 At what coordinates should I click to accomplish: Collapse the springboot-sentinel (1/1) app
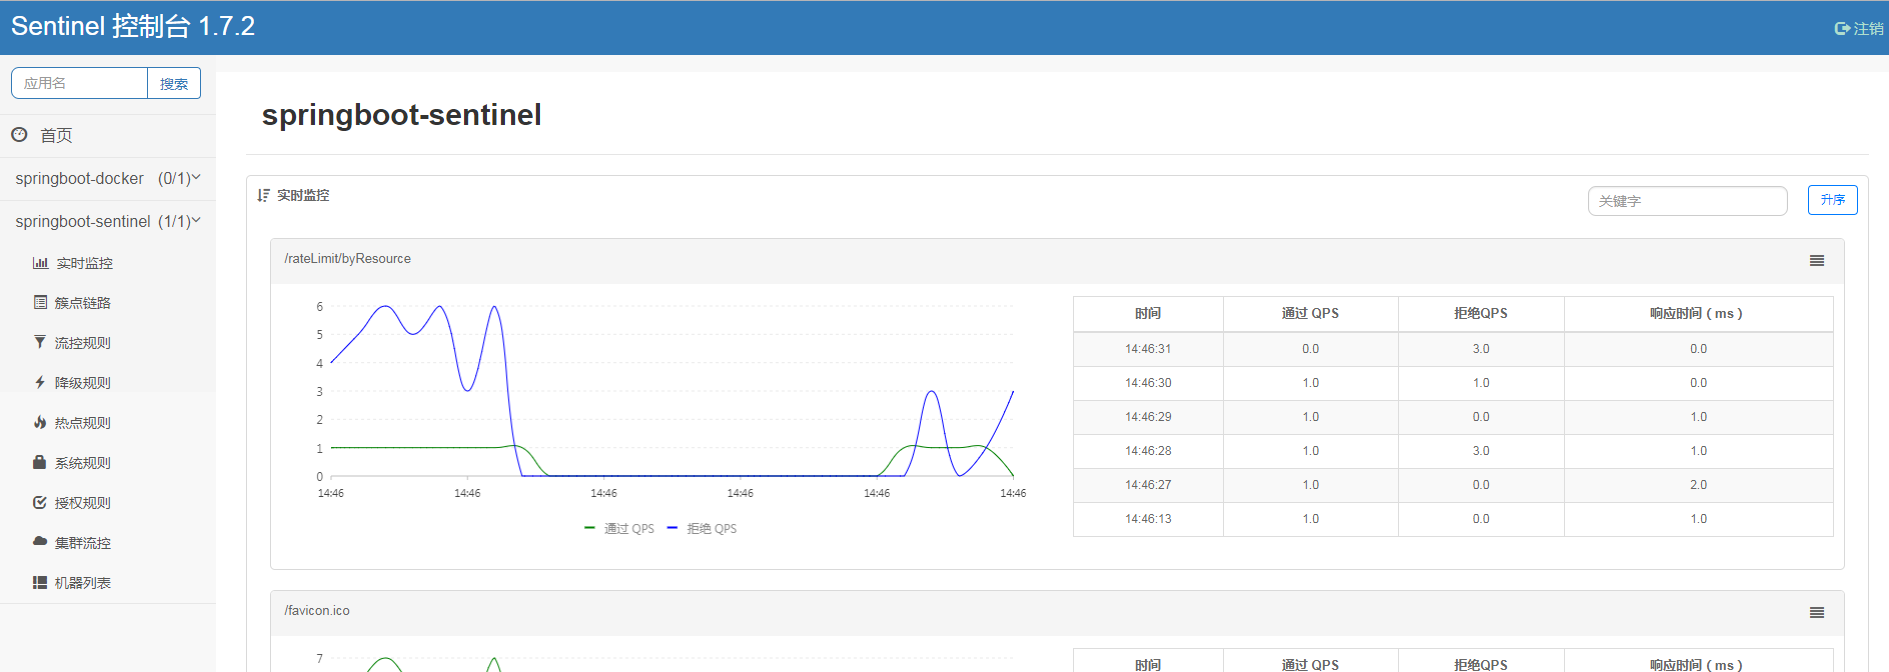108,221
